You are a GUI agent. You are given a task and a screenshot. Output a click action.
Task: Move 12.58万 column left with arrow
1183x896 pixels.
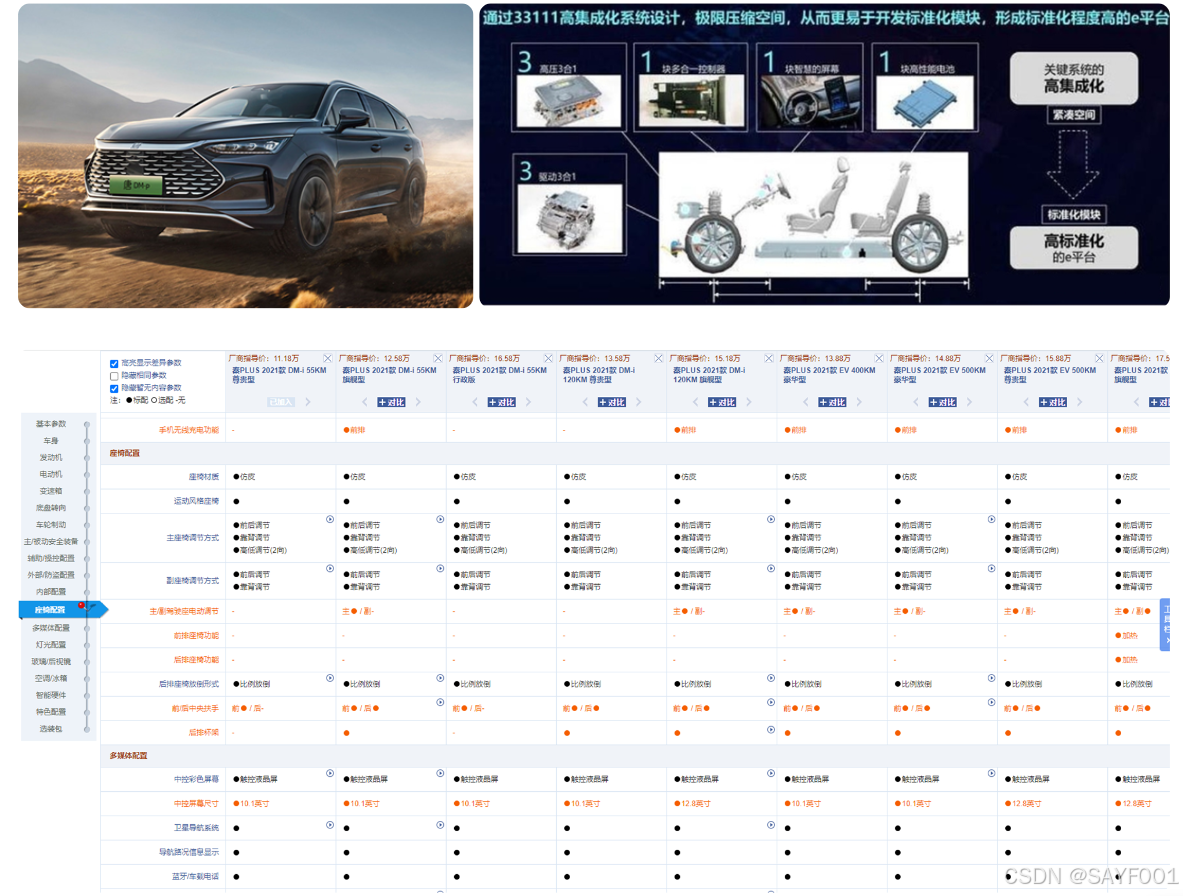364,402
